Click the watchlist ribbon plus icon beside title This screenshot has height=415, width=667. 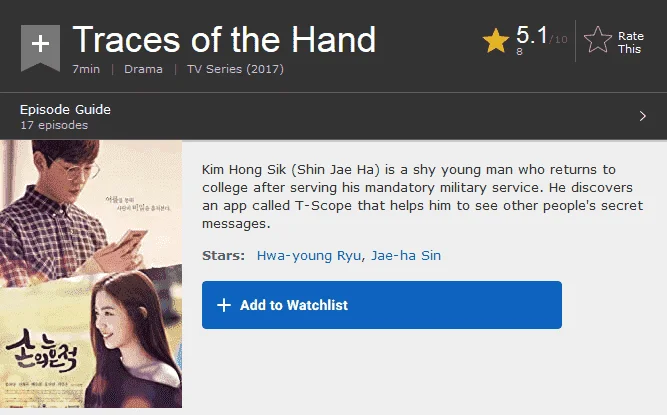pyautogui.click(x=40, y=47)
